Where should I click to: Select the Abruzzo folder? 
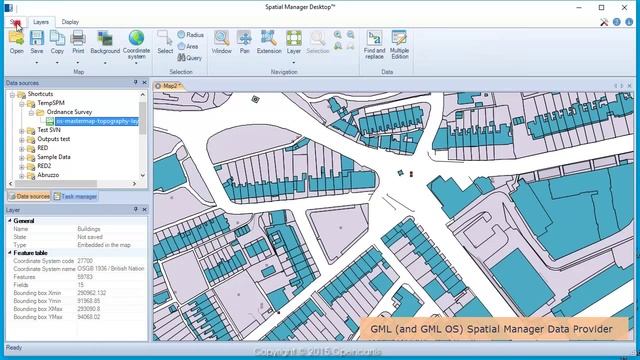click(48, 175)
